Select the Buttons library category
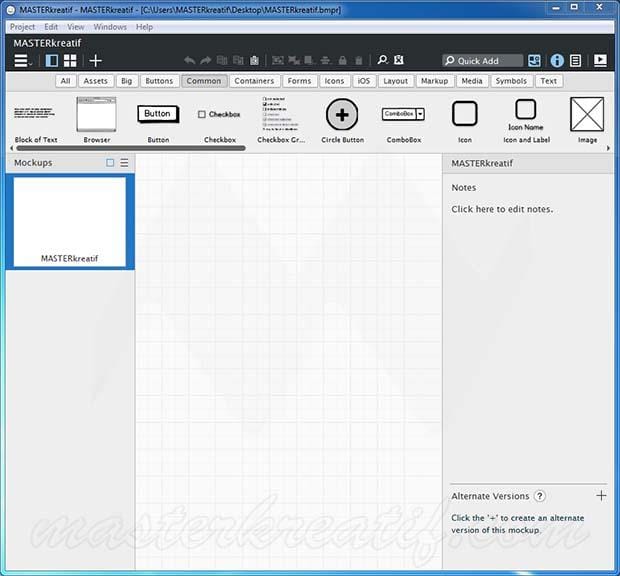Screen dimensions: 620x576 coord(159,81)
